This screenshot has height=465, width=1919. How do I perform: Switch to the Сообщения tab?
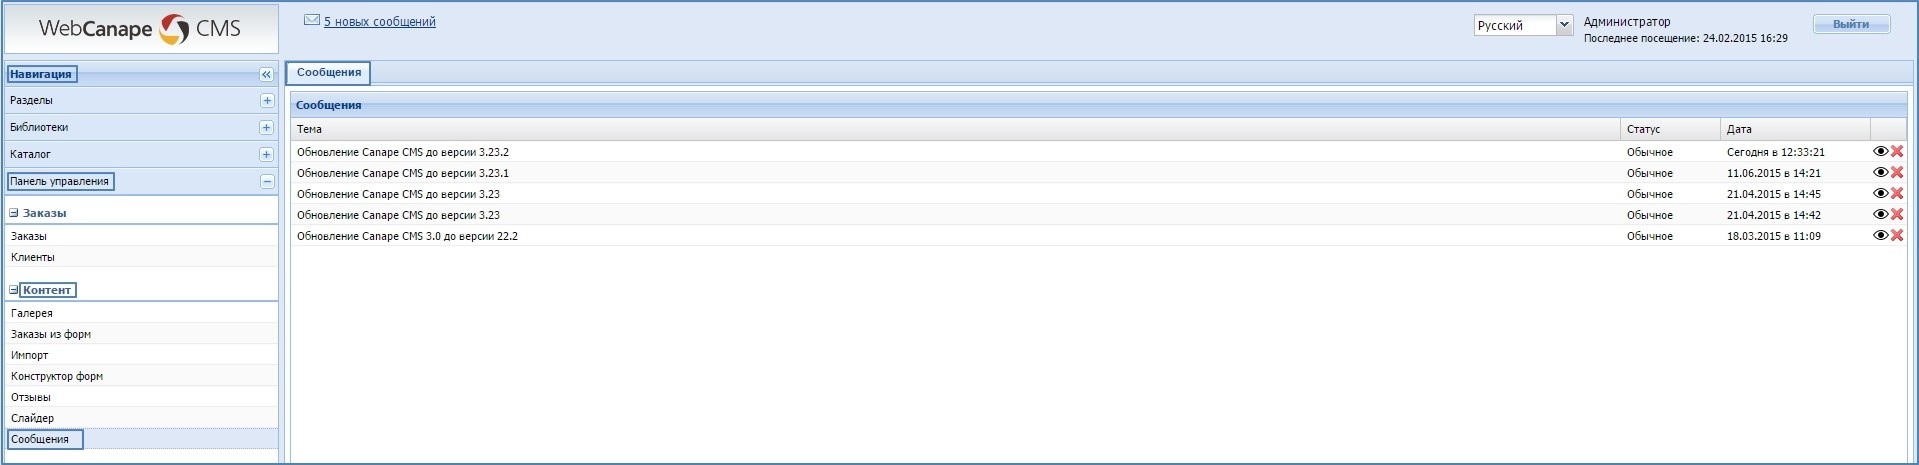point(328,72)
